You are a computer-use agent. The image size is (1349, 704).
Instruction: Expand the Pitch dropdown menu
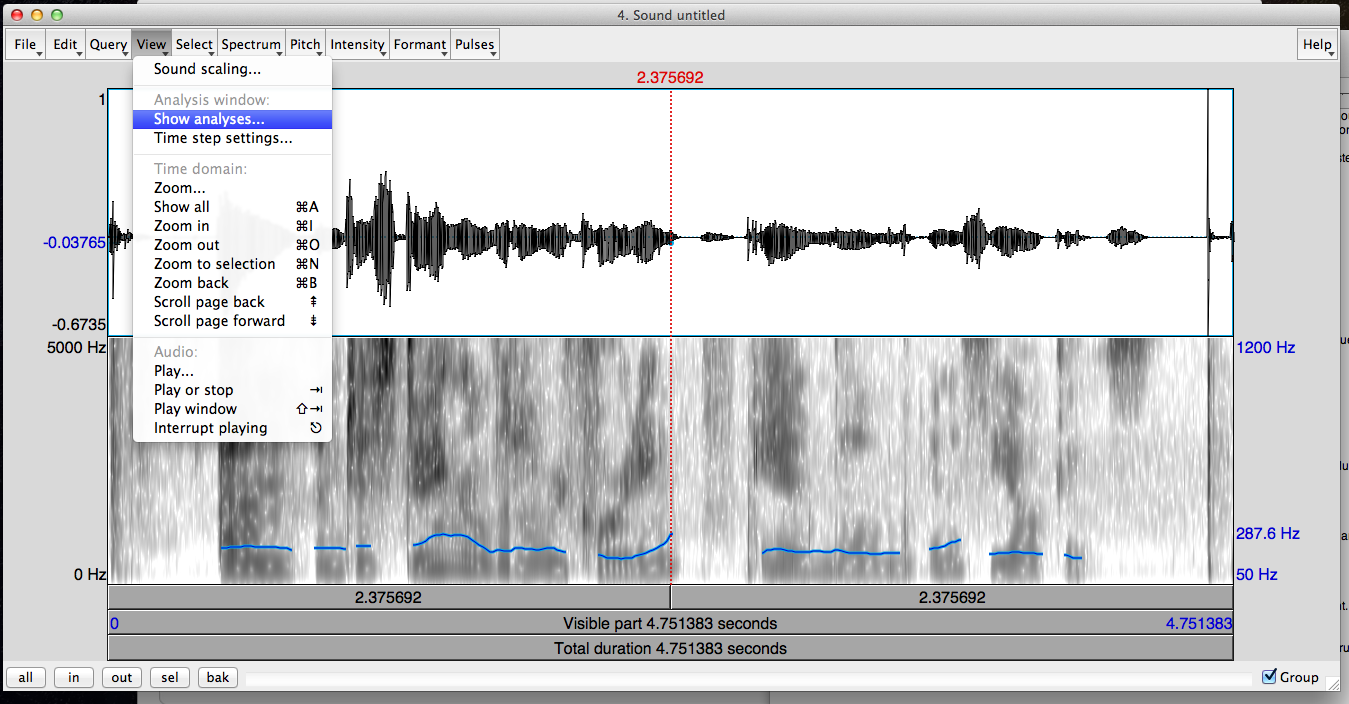click(x=305, y=44)
